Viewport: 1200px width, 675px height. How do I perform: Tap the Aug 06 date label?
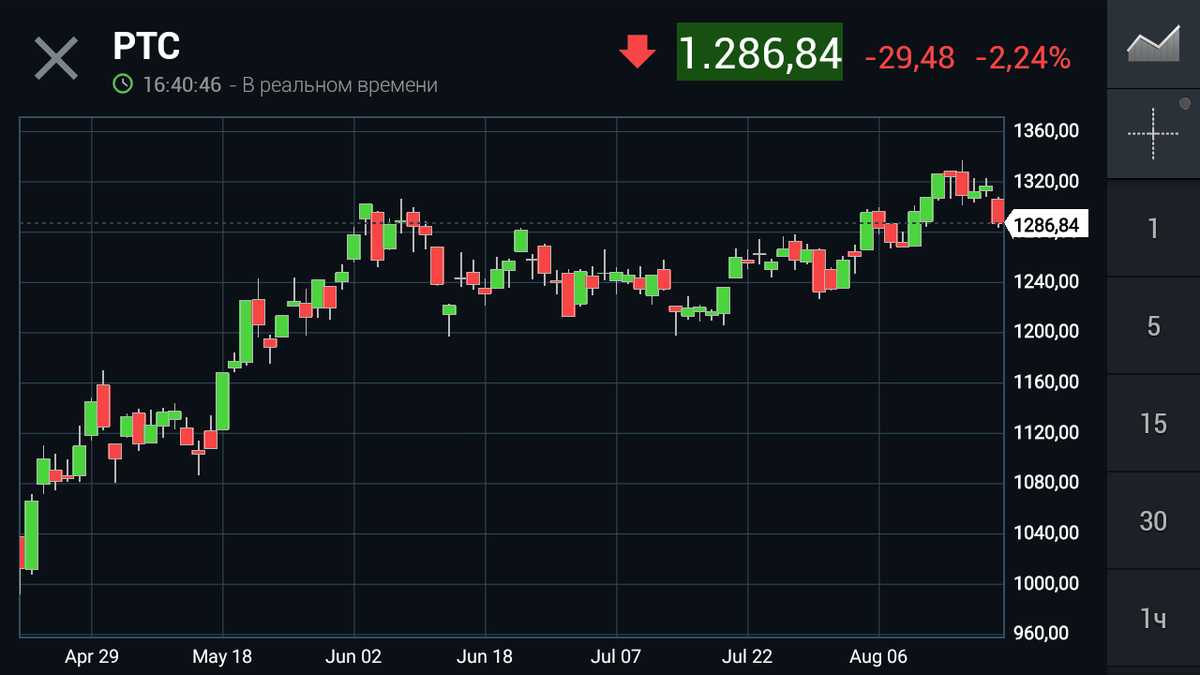point(879,657)
